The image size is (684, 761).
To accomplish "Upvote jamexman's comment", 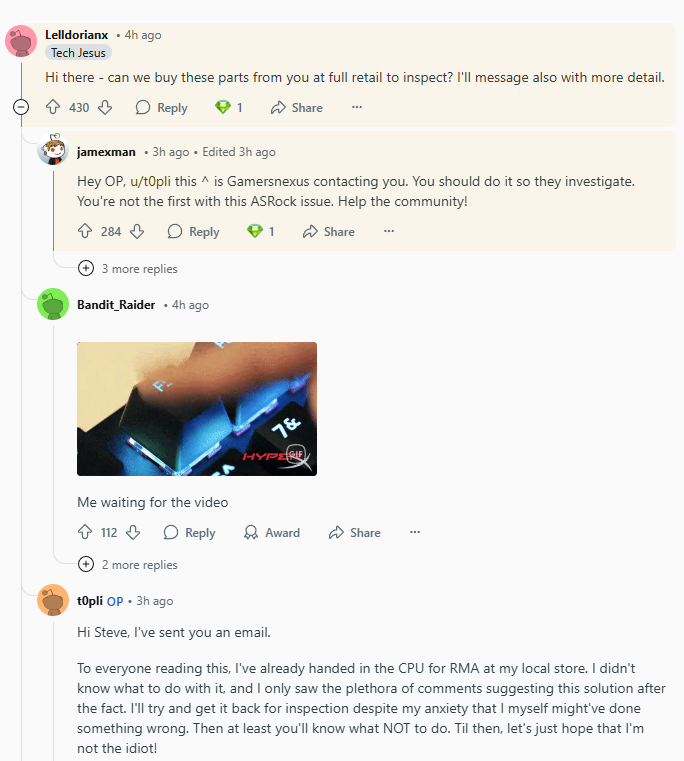I will (x=85, y=232).
